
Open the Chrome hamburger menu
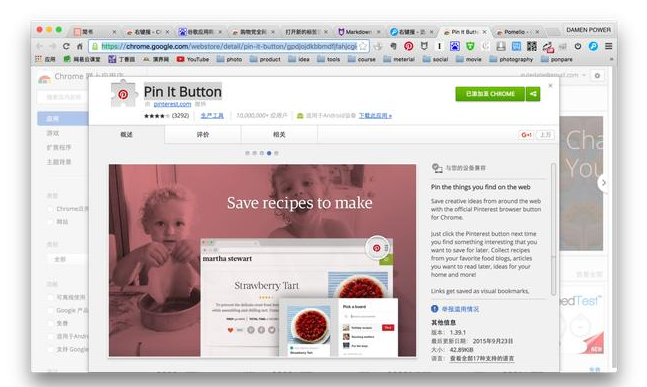tap(608, 46)
